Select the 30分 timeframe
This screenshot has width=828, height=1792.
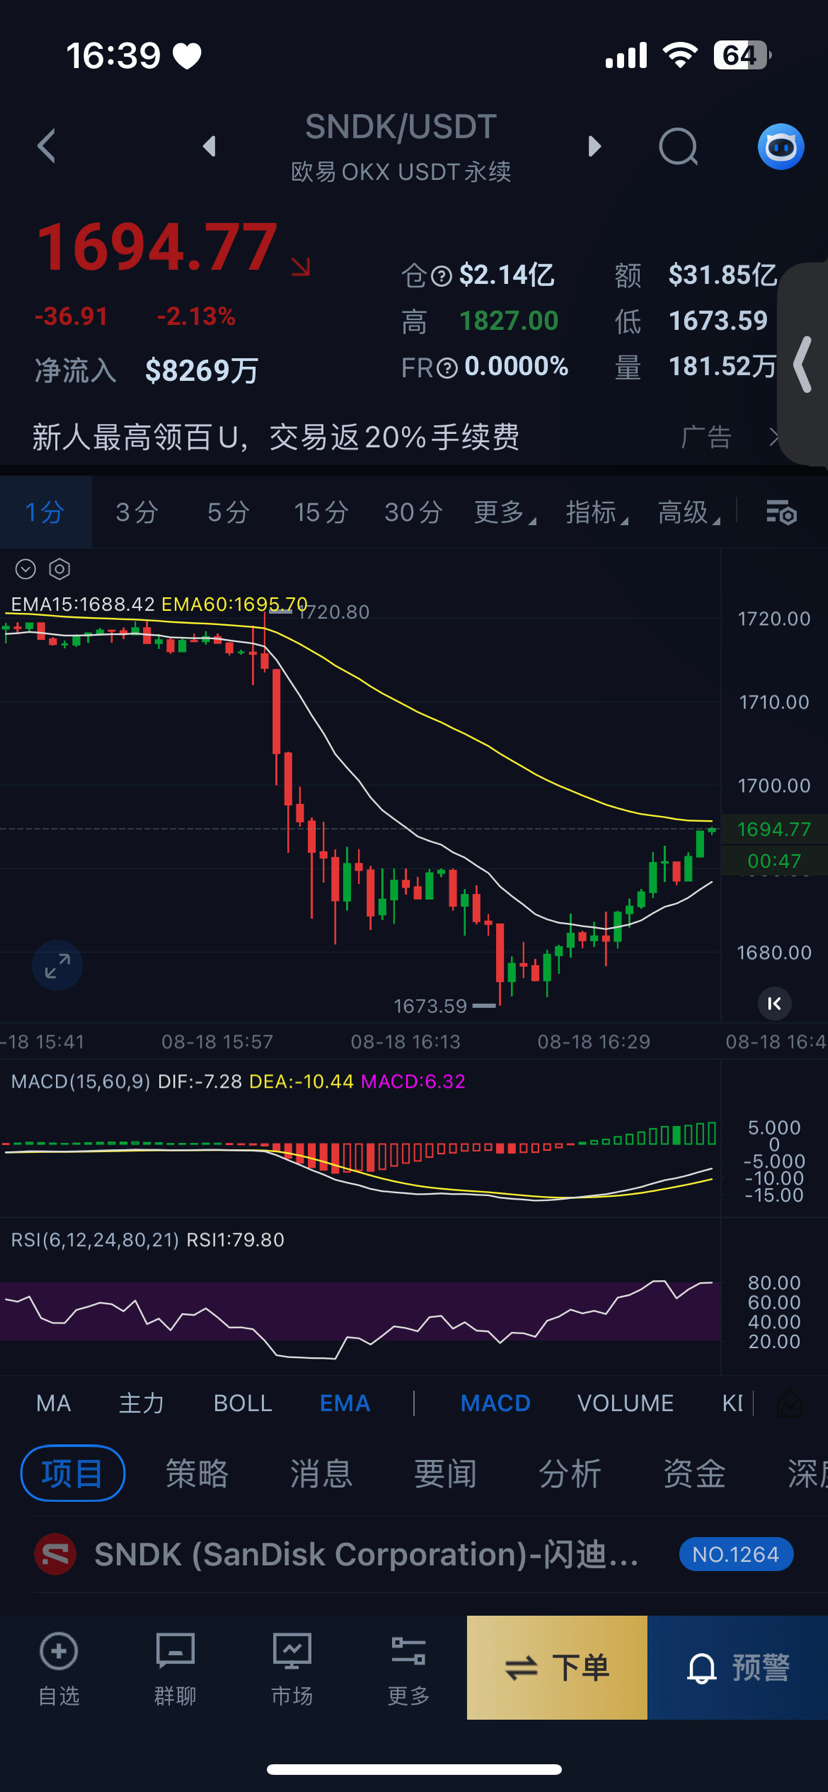click(413, 512)
